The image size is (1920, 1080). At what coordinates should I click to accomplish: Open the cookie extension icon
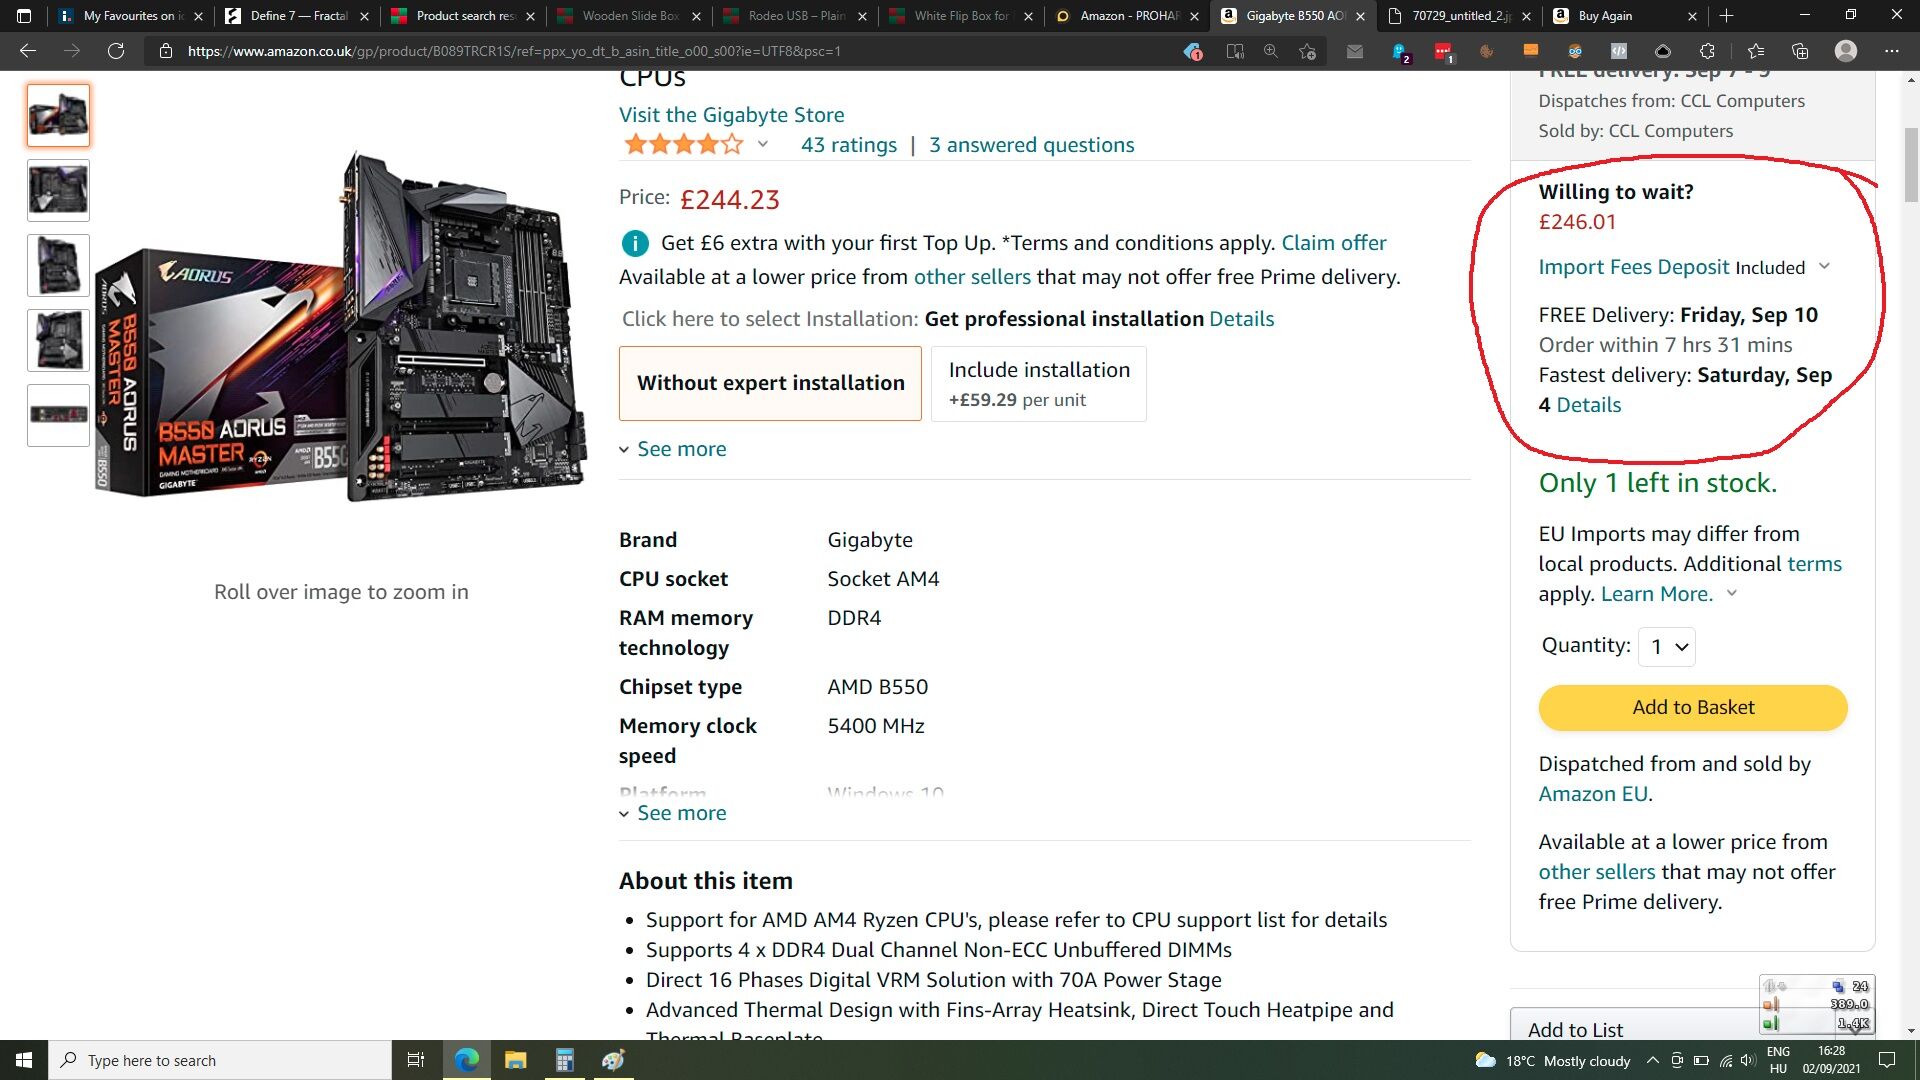coord(1487,51)
